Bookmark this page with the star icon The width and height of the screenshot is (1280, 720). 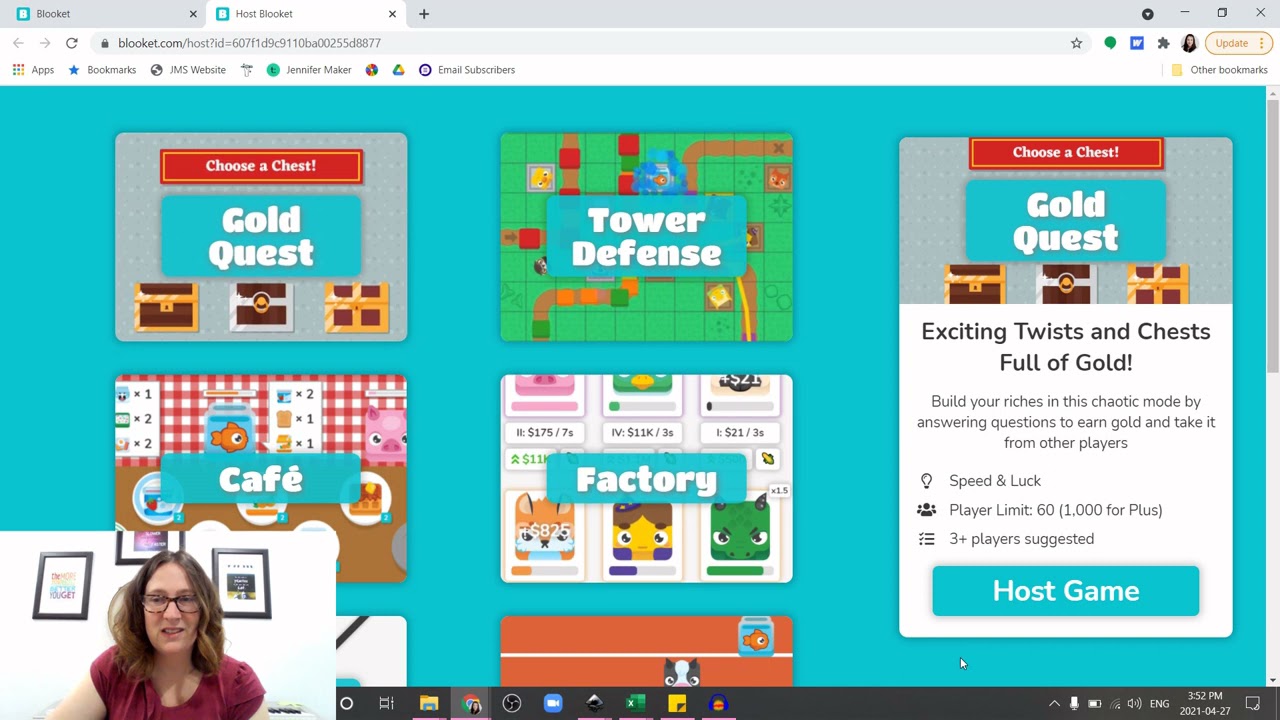[x=1076, y=43]
